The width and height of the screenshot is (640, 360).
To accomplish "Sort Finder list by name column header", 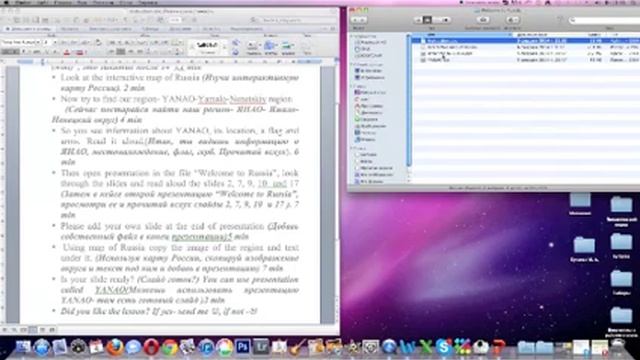I will 461,34.
